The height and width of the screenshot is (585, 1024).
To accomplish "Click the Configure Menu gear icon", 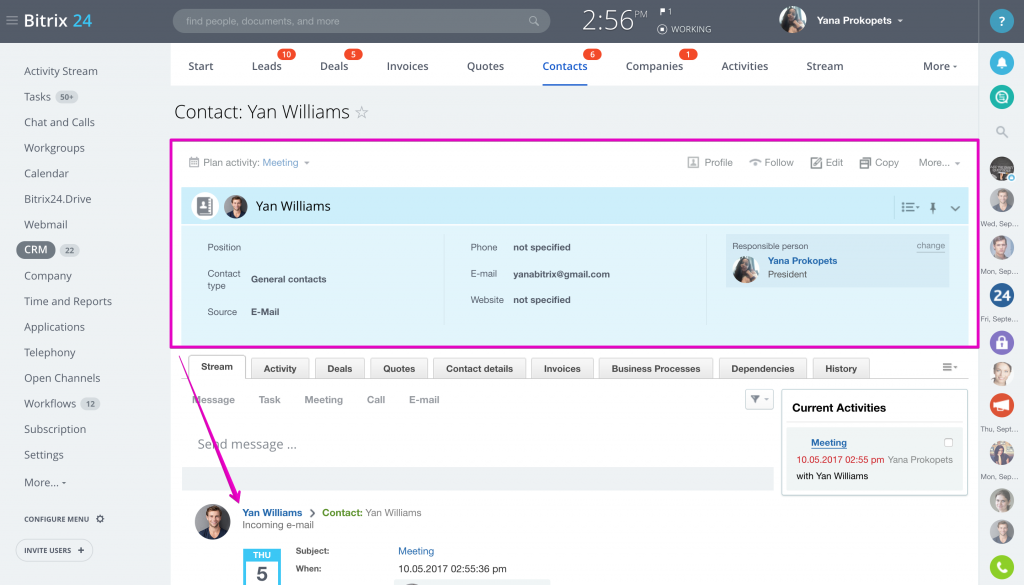I will 100,519.
